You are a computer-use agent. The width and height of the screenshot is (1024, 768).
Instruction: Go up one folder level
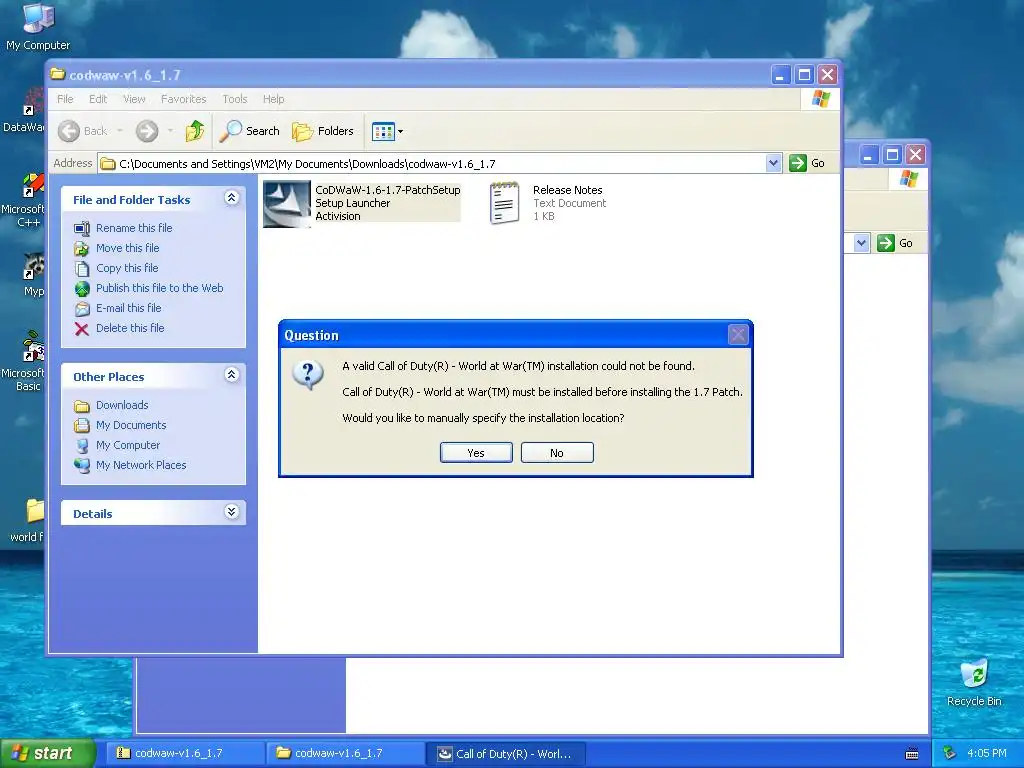(195, 131)
